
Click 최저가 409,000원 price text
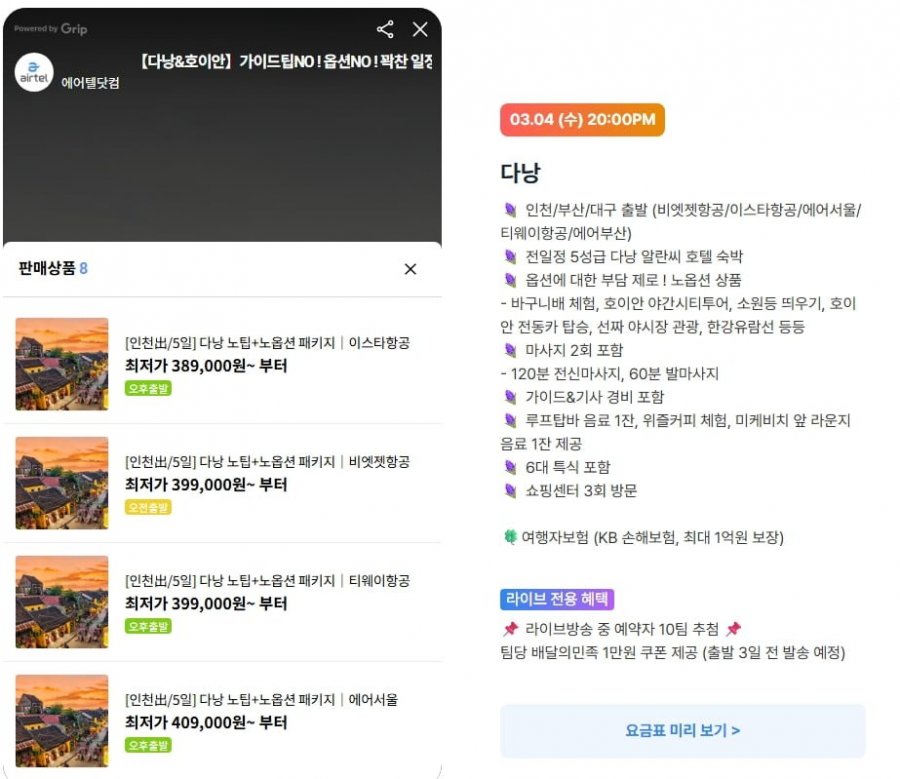206,722
